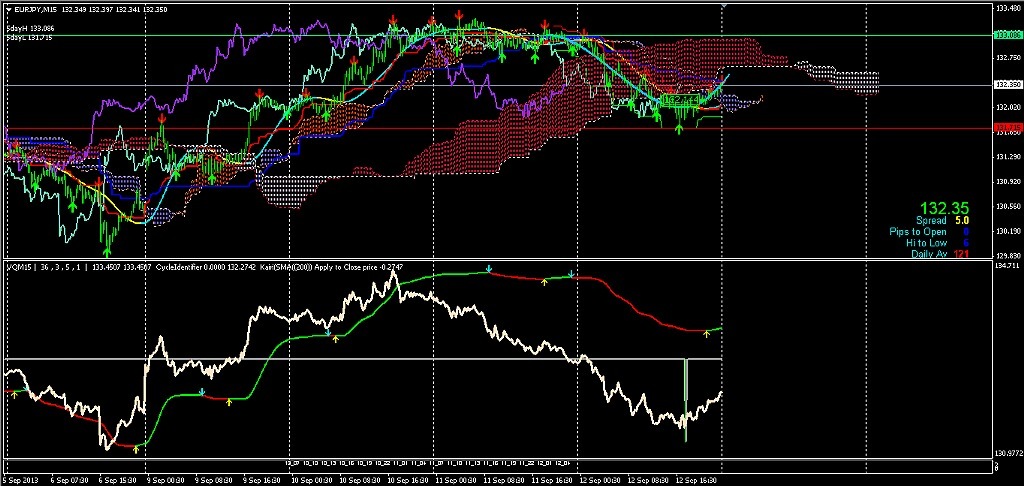This screenshot has height=486, width=1024.
Task: Click the 9 Sep 16:30 time label
Action: click(x=263, y=479)
